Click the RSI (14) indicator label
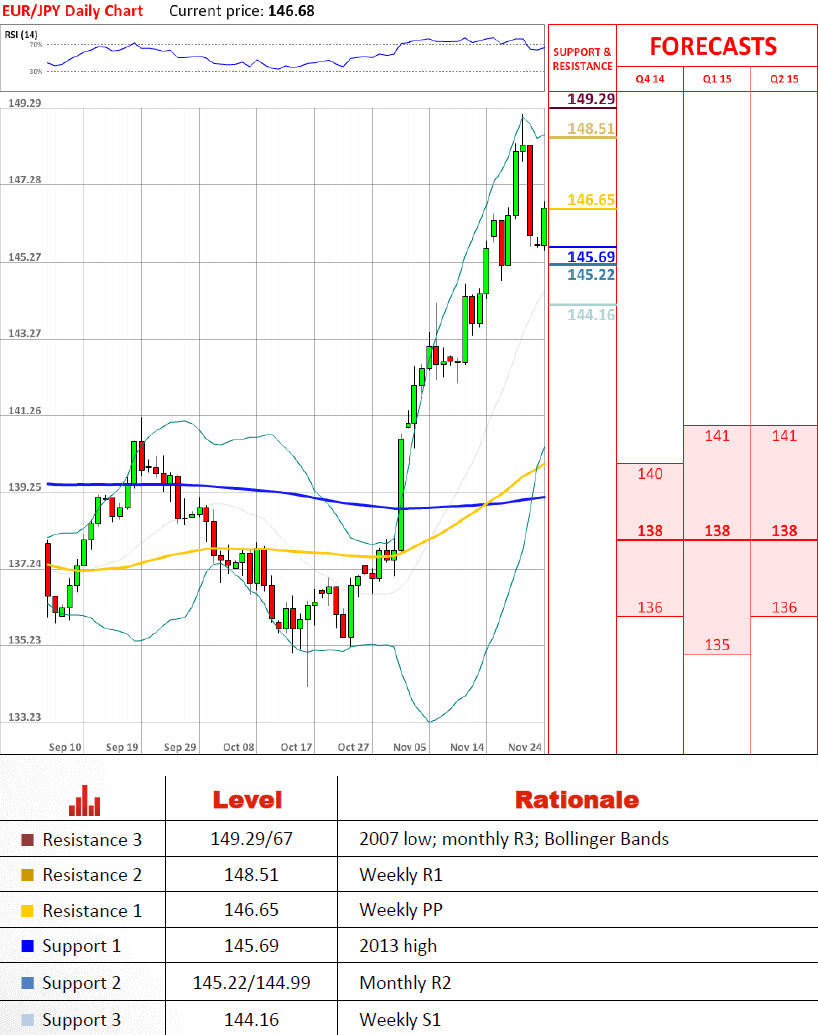 point(21,34)
